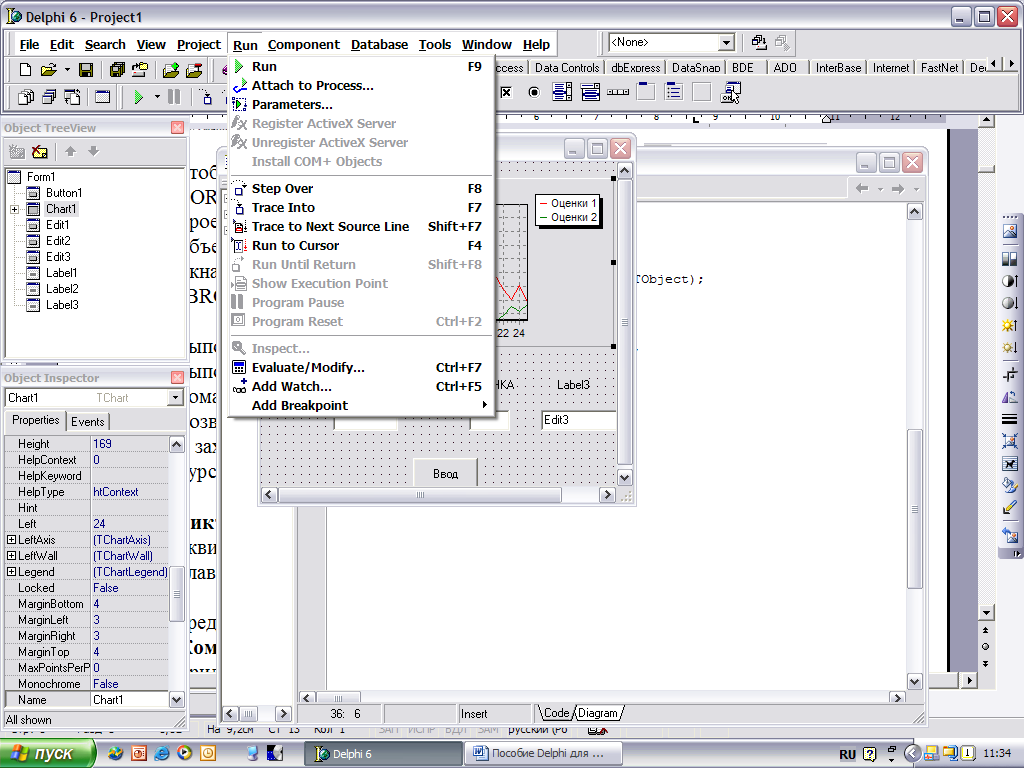Select Label2 in the Object TreeView
Viewport: 1024px width, 768px height.
62,289
